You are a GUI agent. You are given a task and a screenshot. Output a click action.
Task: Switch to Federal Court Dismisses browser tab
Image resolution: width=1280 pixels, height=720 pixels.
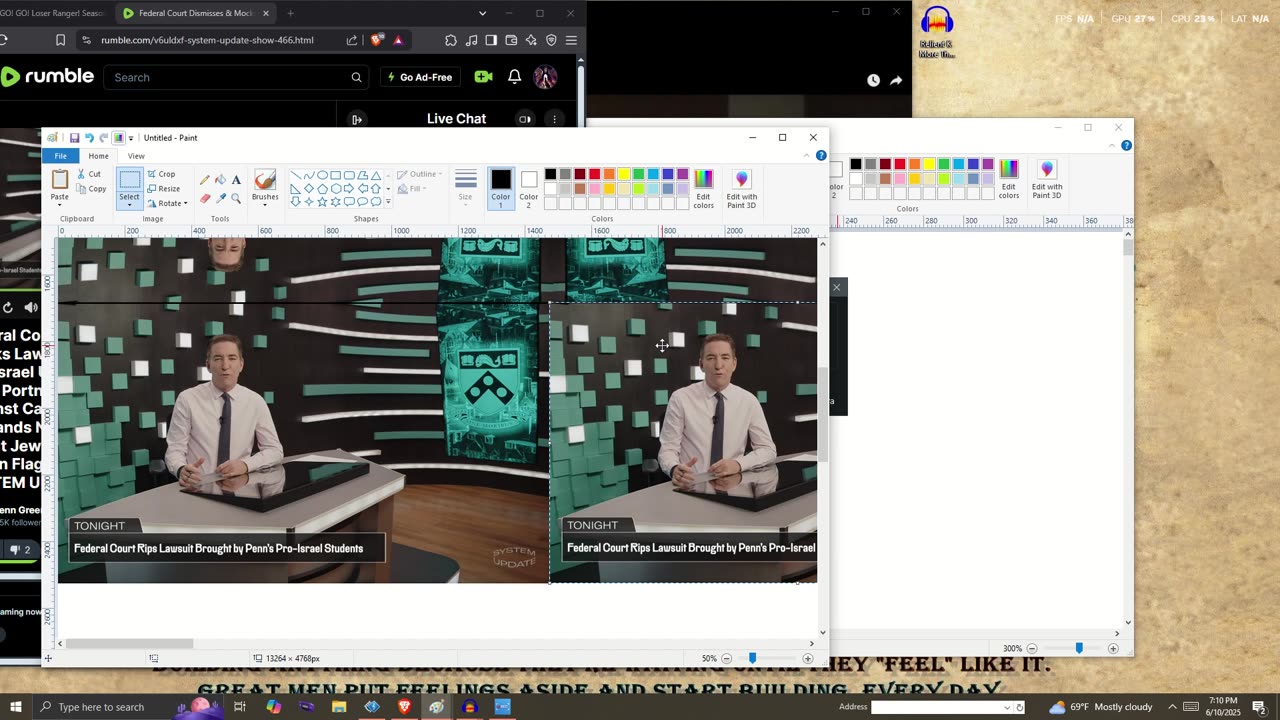tap(196, 13)
